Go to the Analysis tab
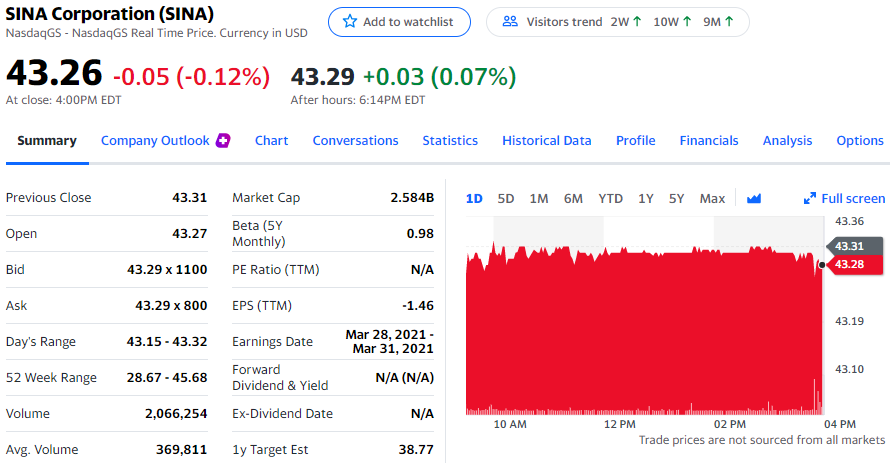 pyautogui.click(x=787, y=141)
